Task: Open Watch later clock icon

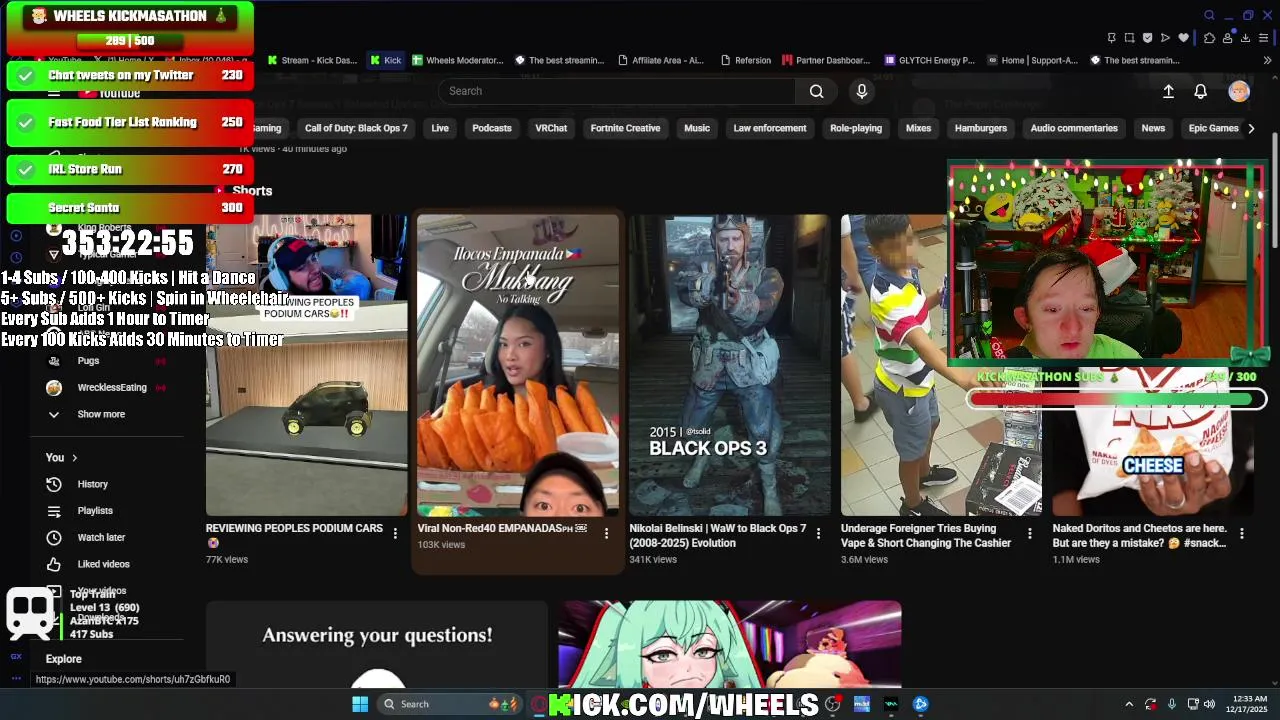Action: 54,537
